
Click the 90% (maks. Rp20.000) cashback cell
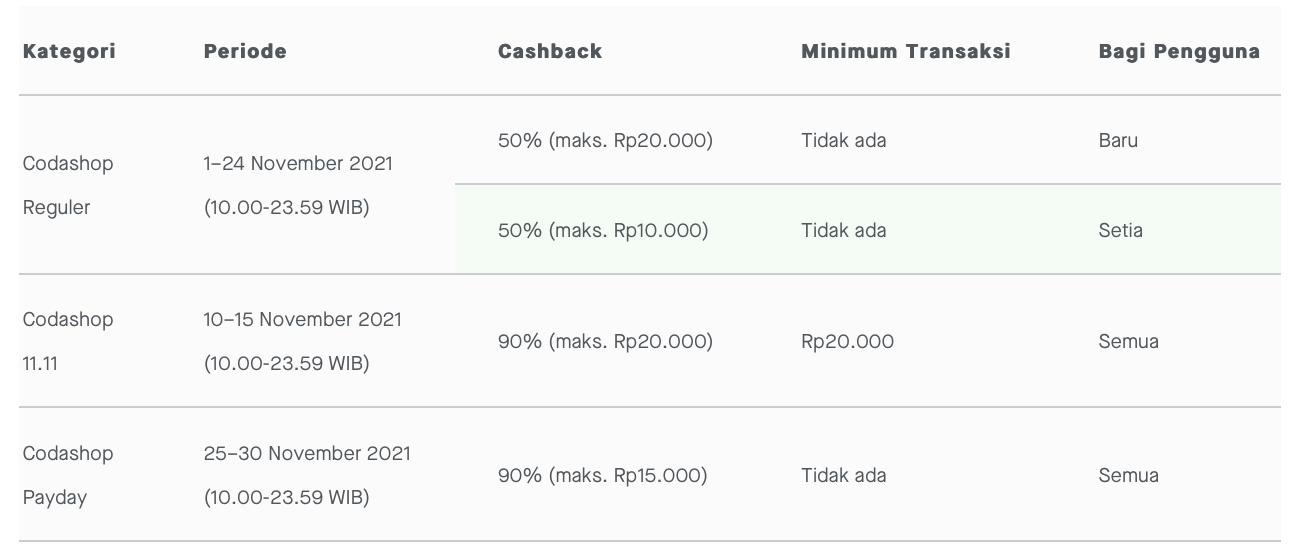coord(605,341)
